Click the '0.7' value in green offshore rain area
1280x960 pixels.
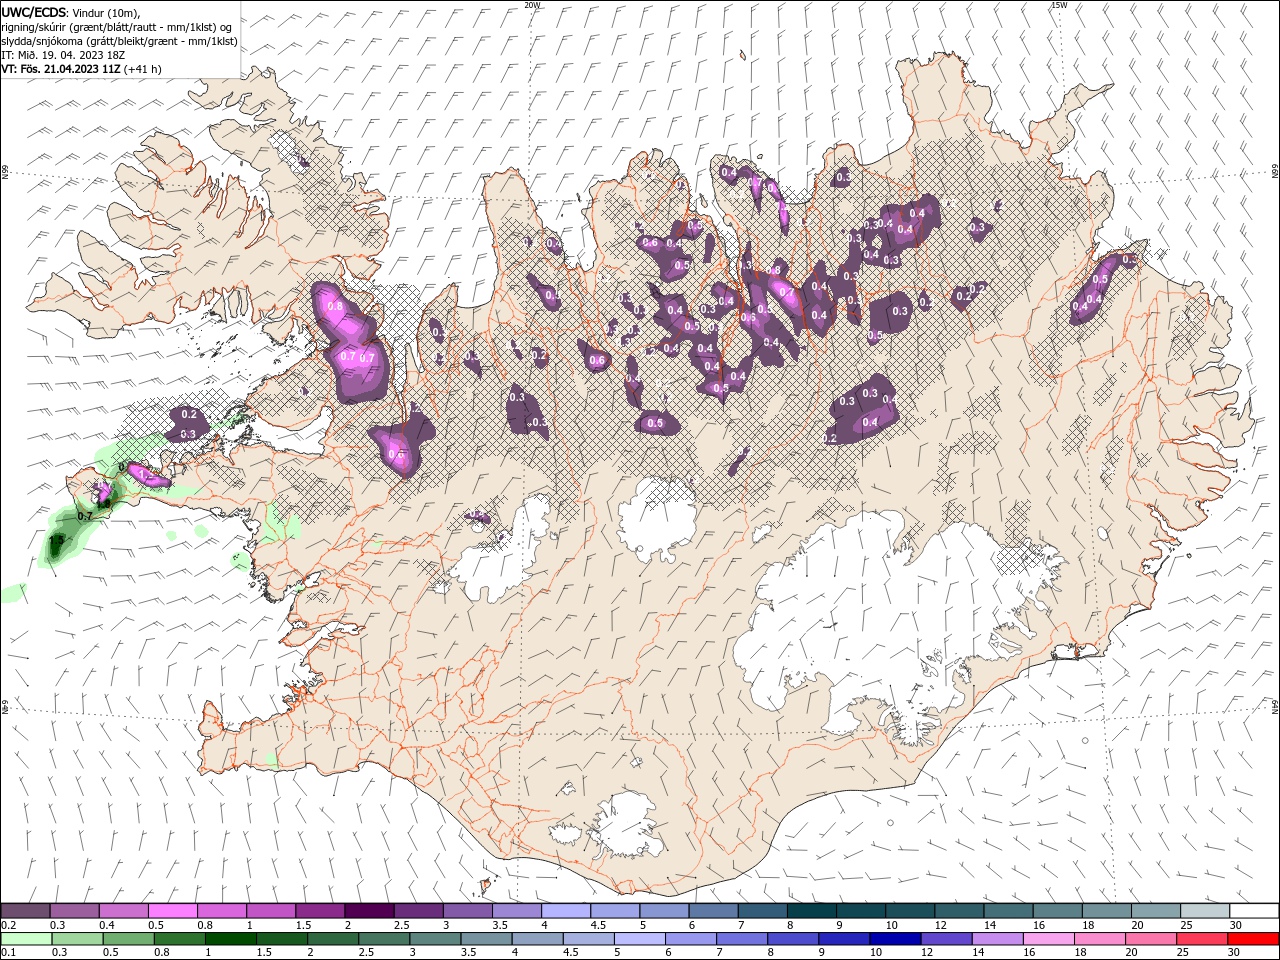pos(85,516)
